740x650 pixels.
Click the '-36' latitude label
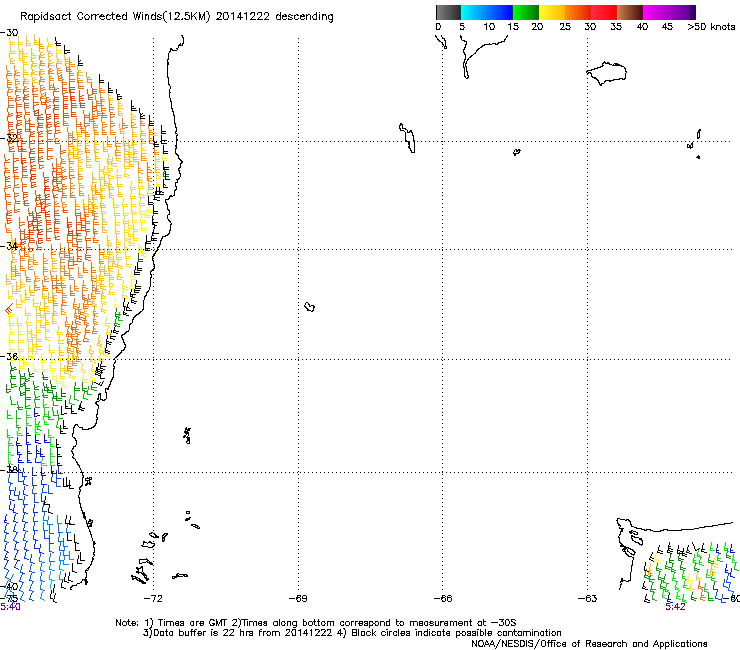(x=9, y=356)
